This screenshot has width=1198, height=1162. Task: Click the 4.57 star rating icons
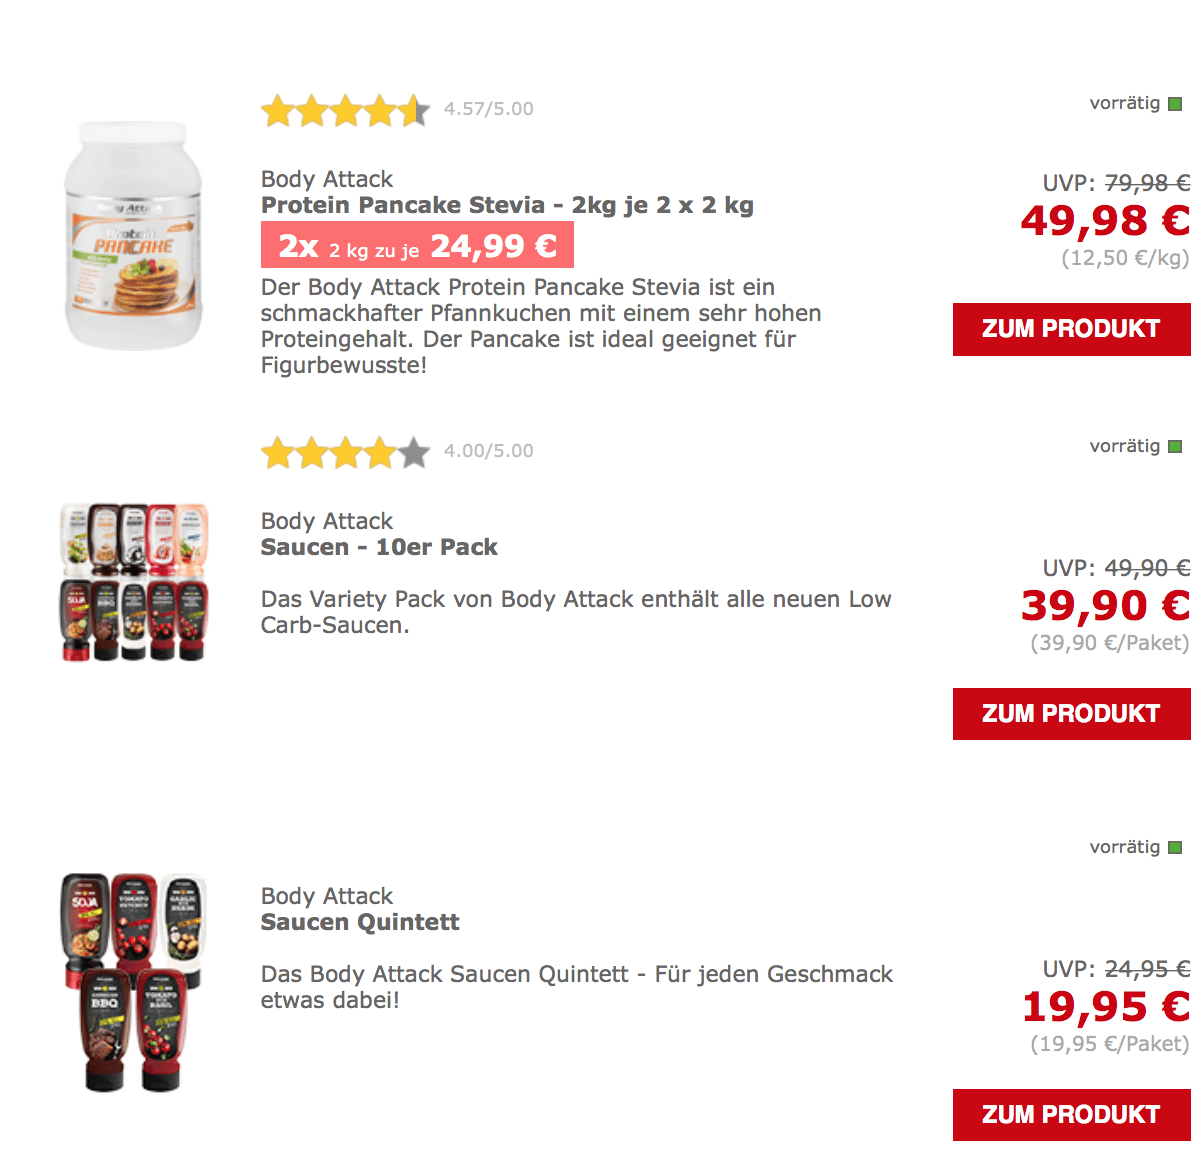[345, 111]
